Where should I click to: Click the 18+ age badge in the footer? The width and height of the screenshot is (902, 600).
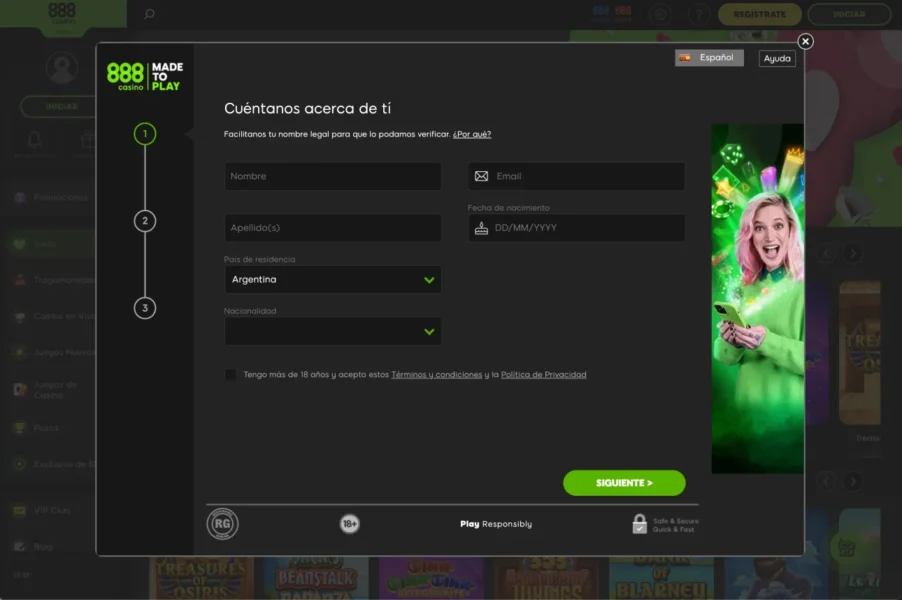point(349,523)
